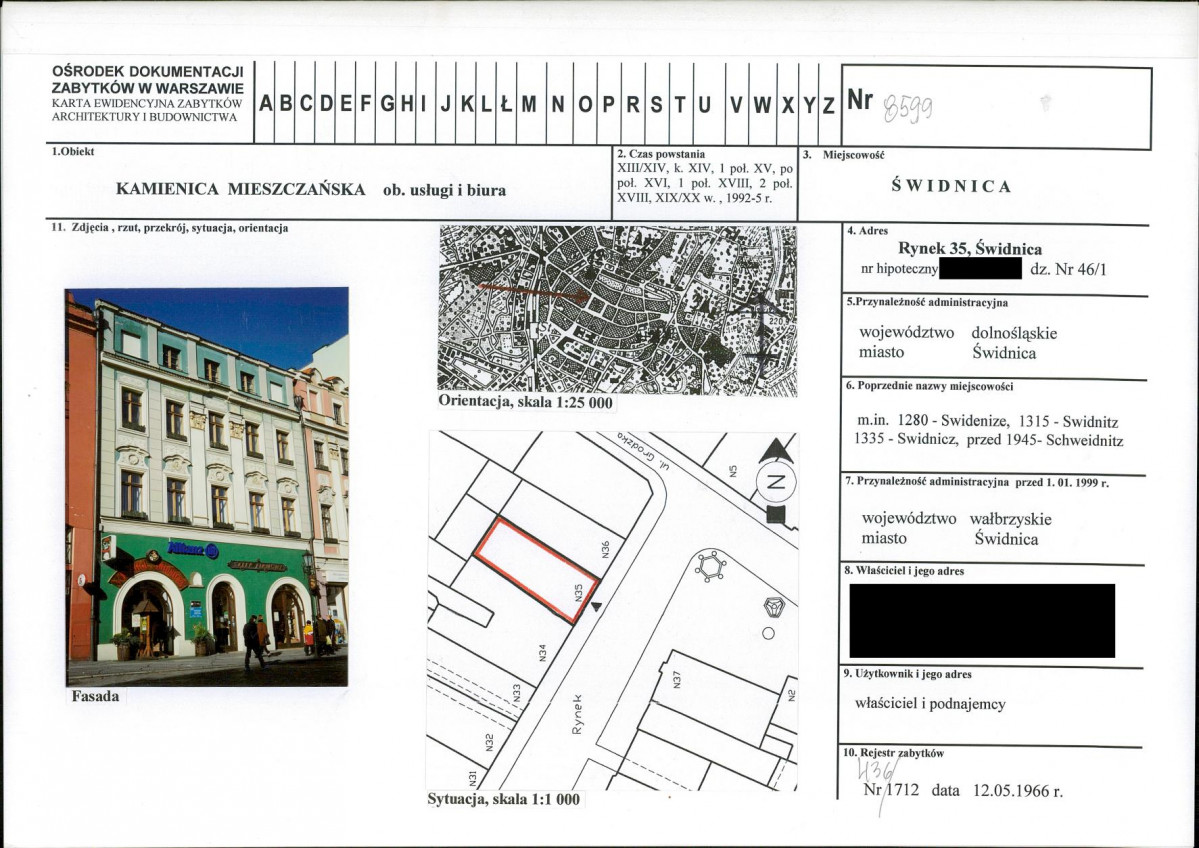The width and height of the screenshot is (1199, 848).
Task: Click the blue Allianz sign on the facade
Action: click(193, 549)
